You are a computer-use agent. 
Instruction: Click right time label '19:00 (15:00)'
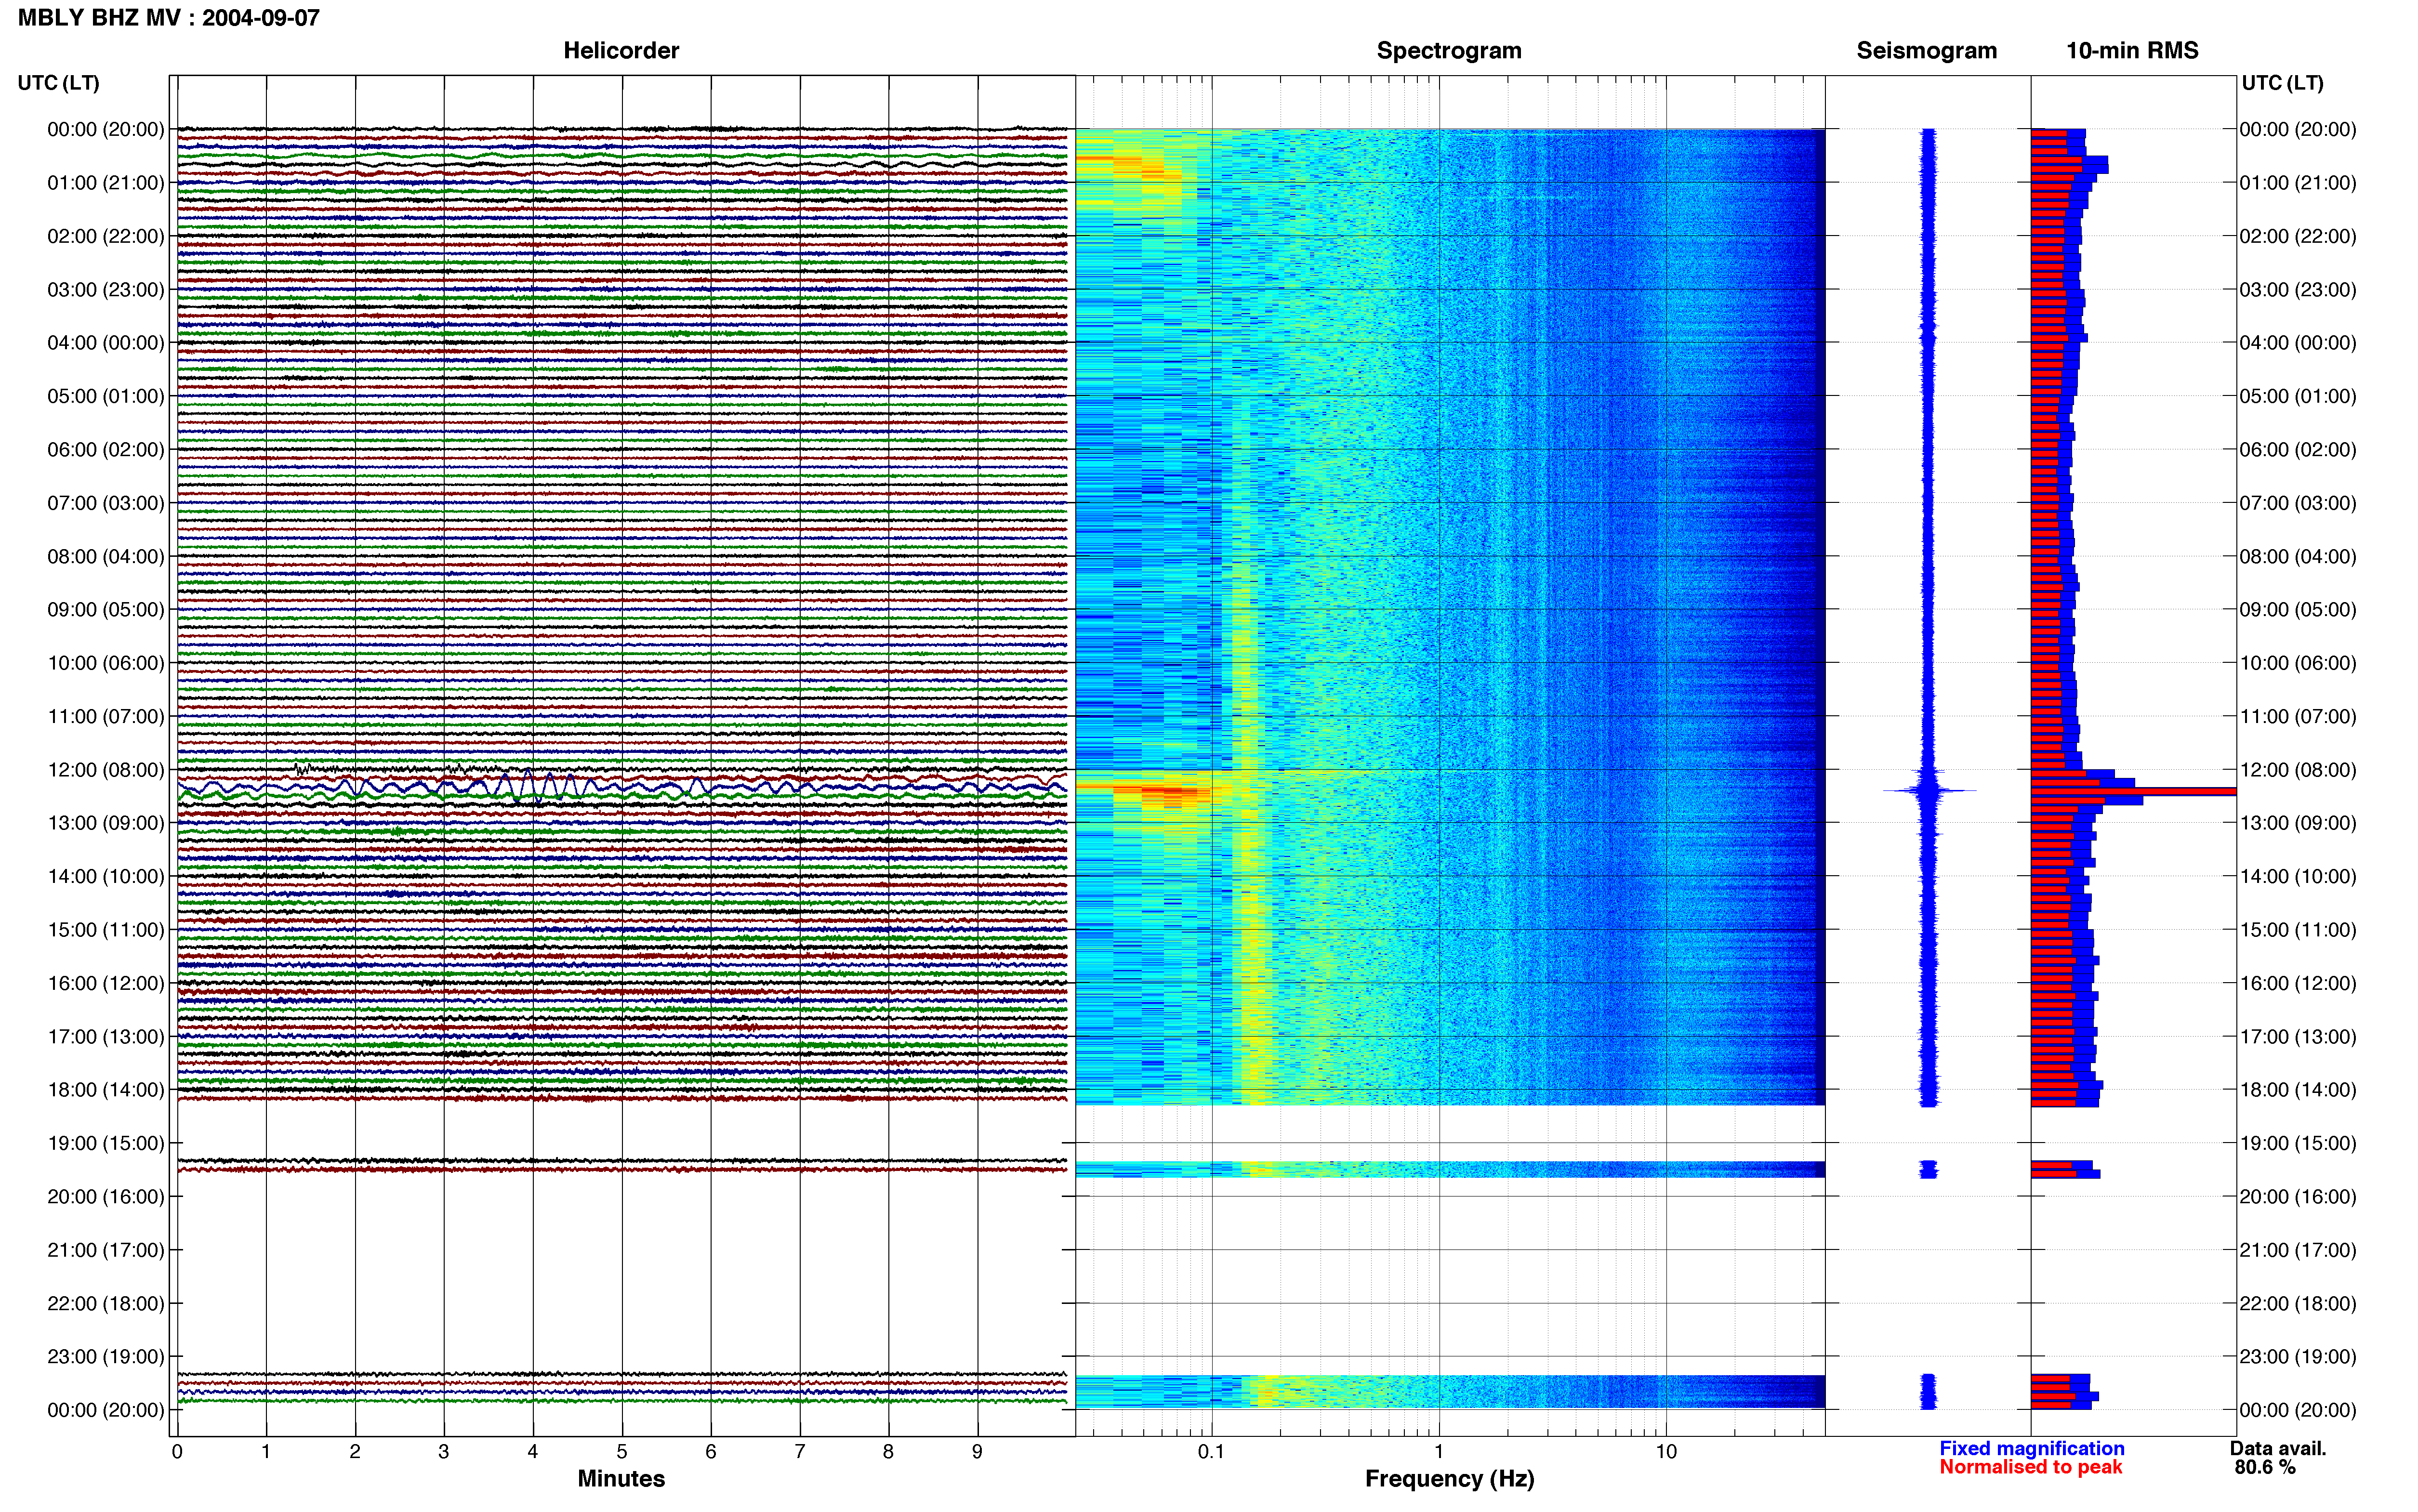pyautogui.click(x=2297, y=1143)
